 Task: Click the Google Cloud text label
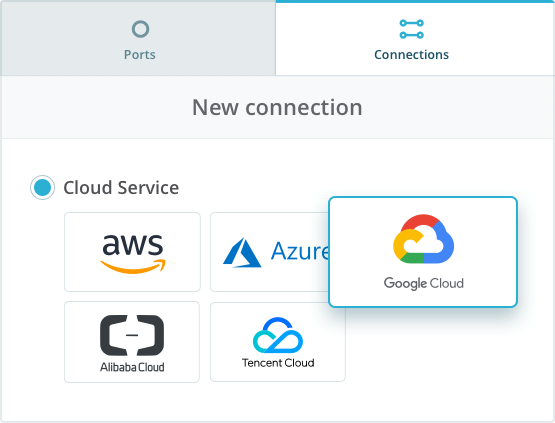tap(424, 284)
